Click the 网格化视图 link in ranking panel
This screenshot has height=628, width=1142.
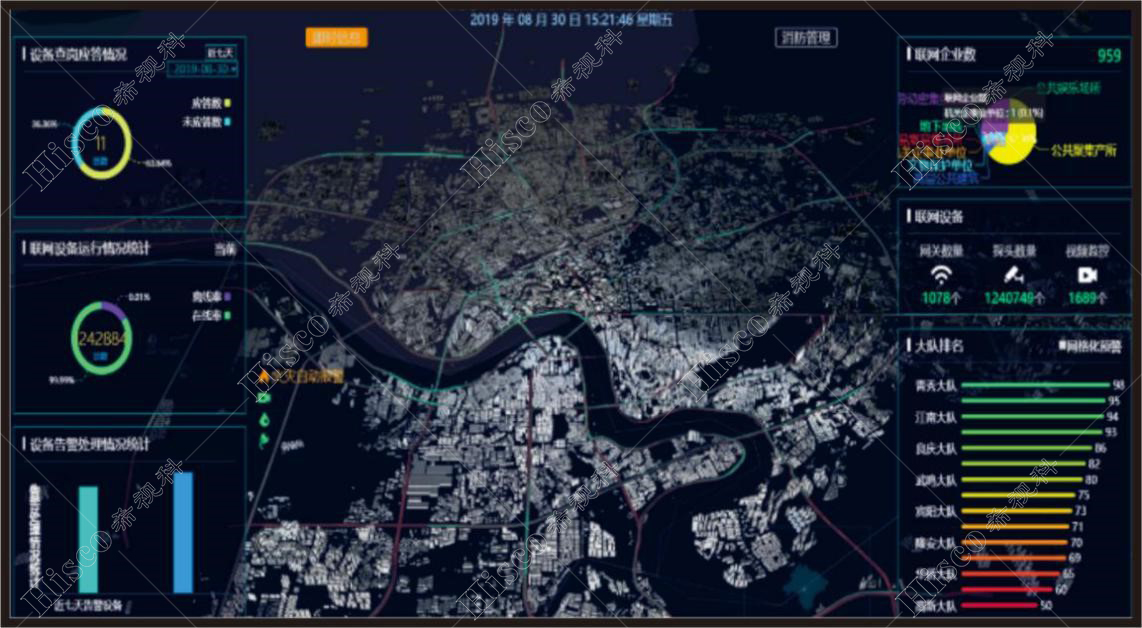click(1091, 346)
